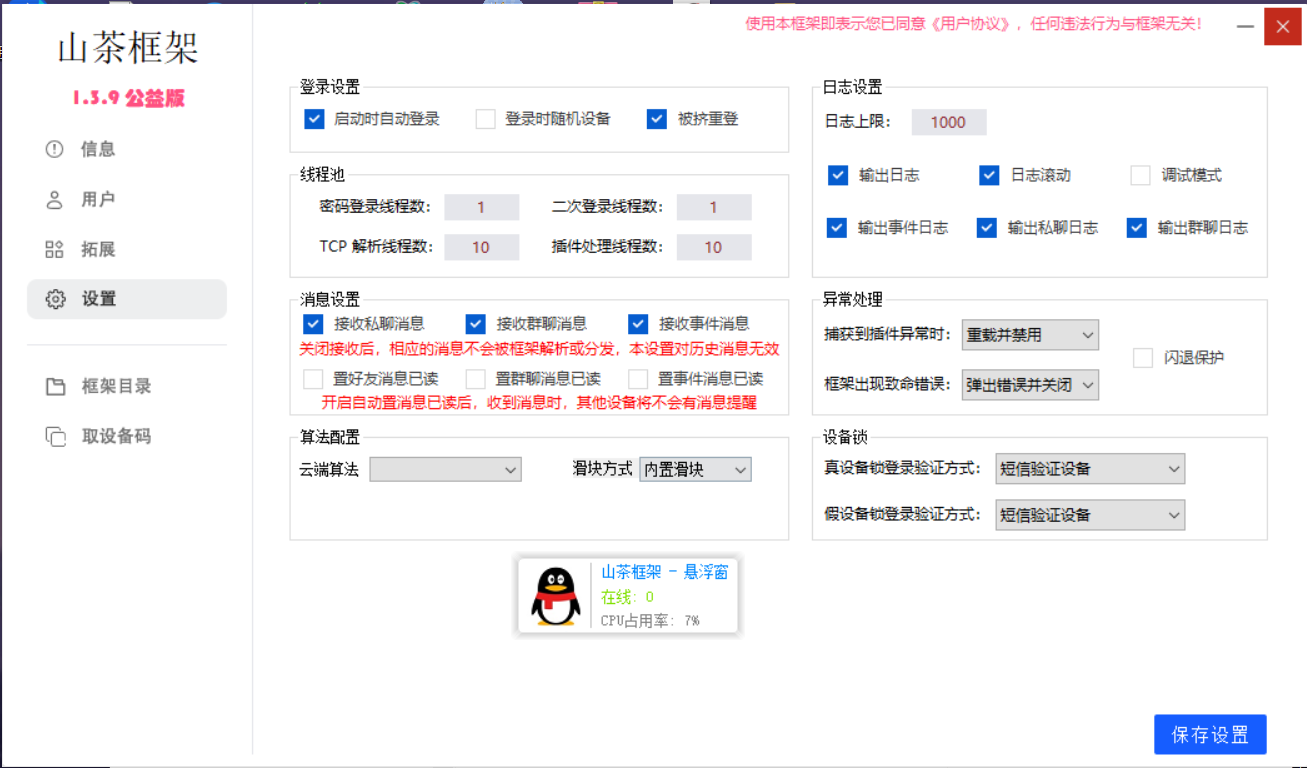Close the window with red X
The height and width of the screenshot is (768, 1307).
pos(1283,26)
